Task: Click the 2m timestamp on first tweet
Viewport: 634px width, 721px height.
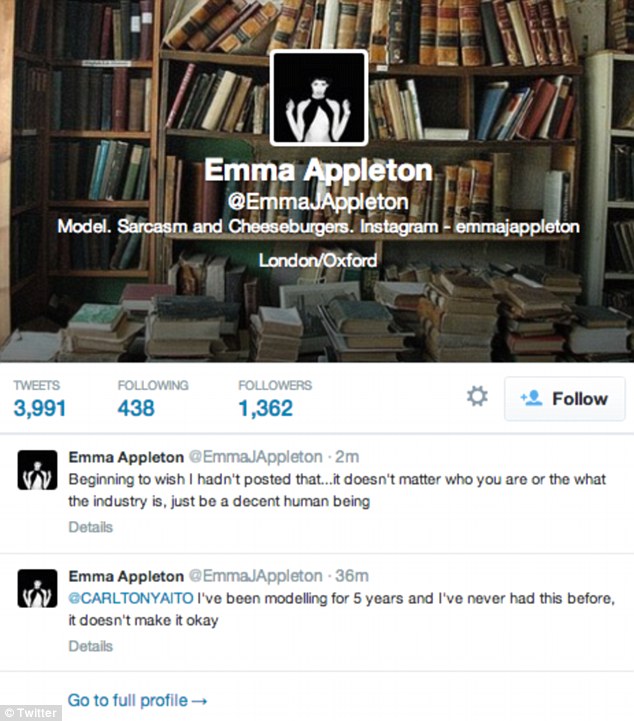Action: click(x=347, y=457)
